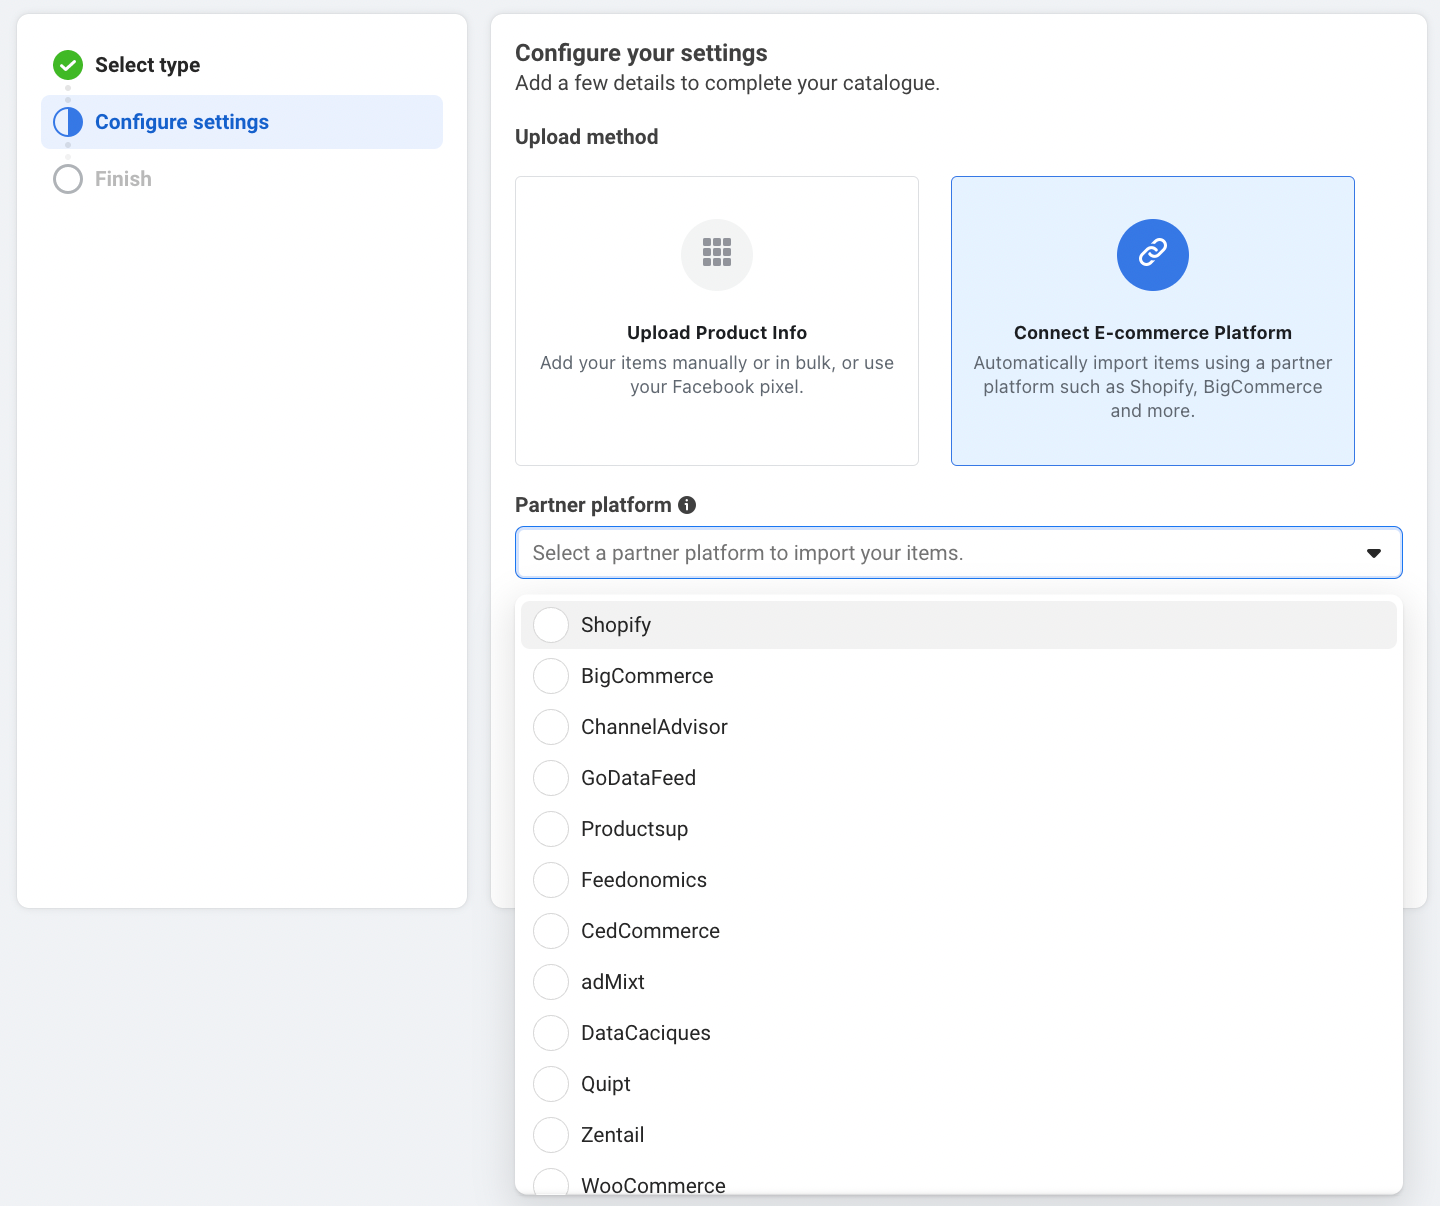This screenshot has width=1440, height=1206.
Task: Select the BigCommerce radio button
Action: (551, 676)
